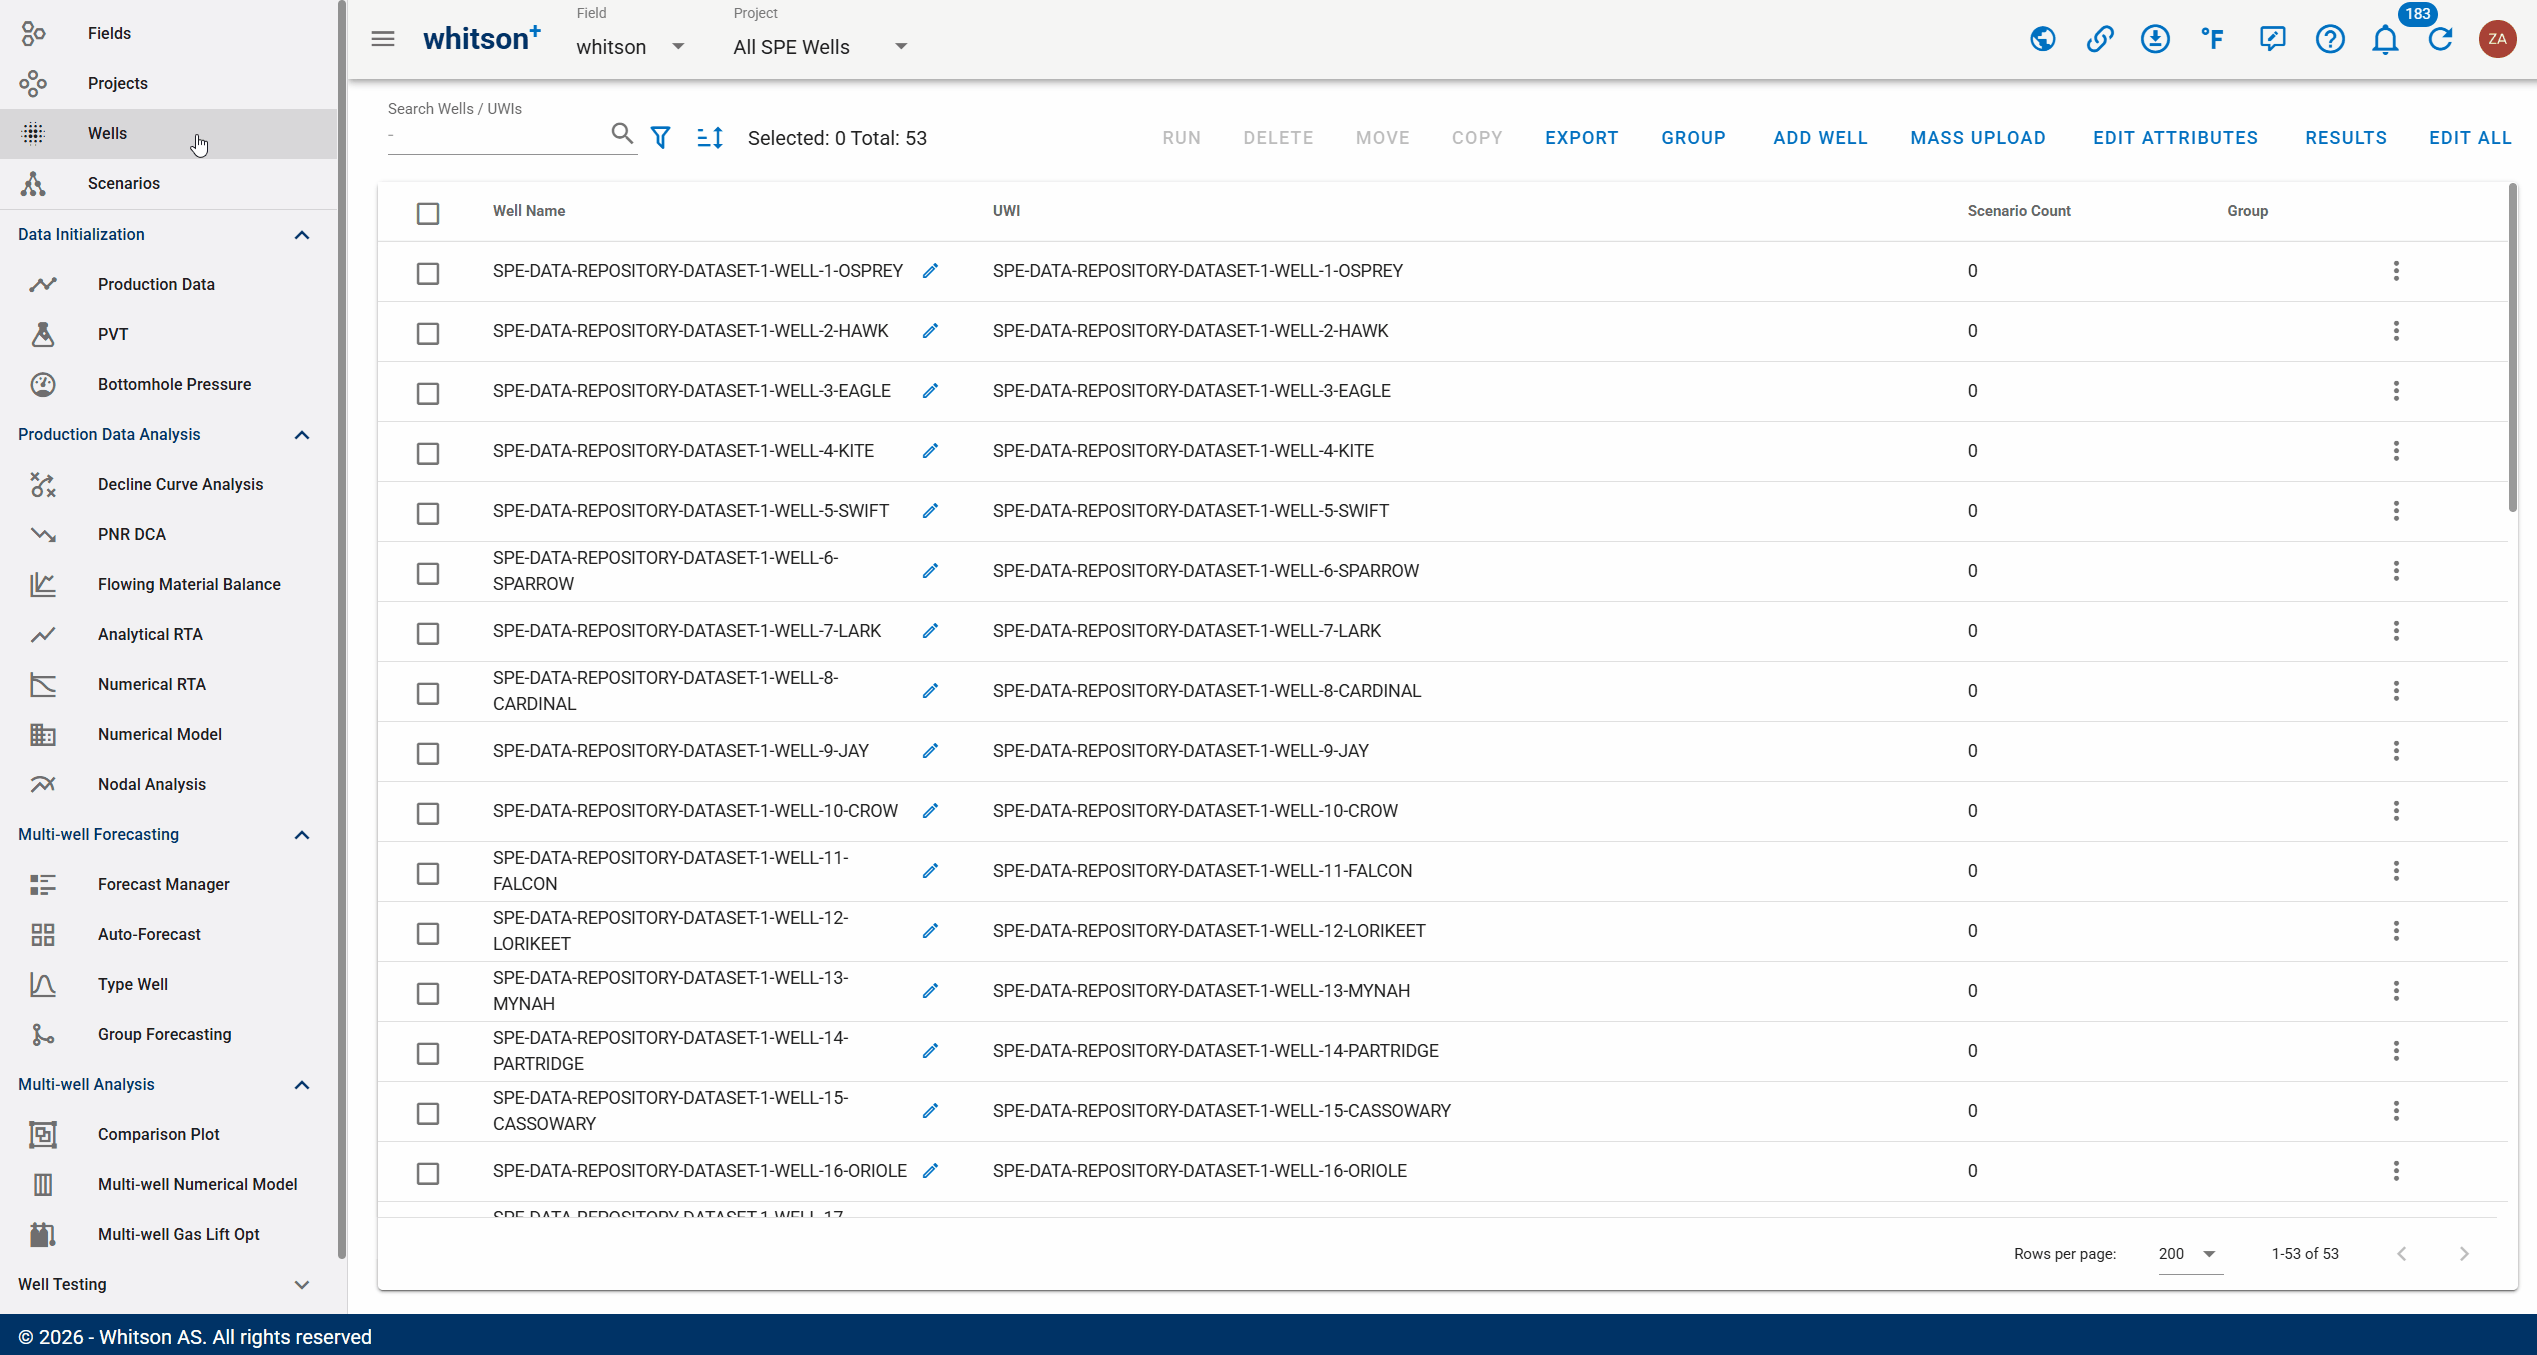2537x1355 pixels.
Task: Click the RESULTS button
Action: 2346,138
